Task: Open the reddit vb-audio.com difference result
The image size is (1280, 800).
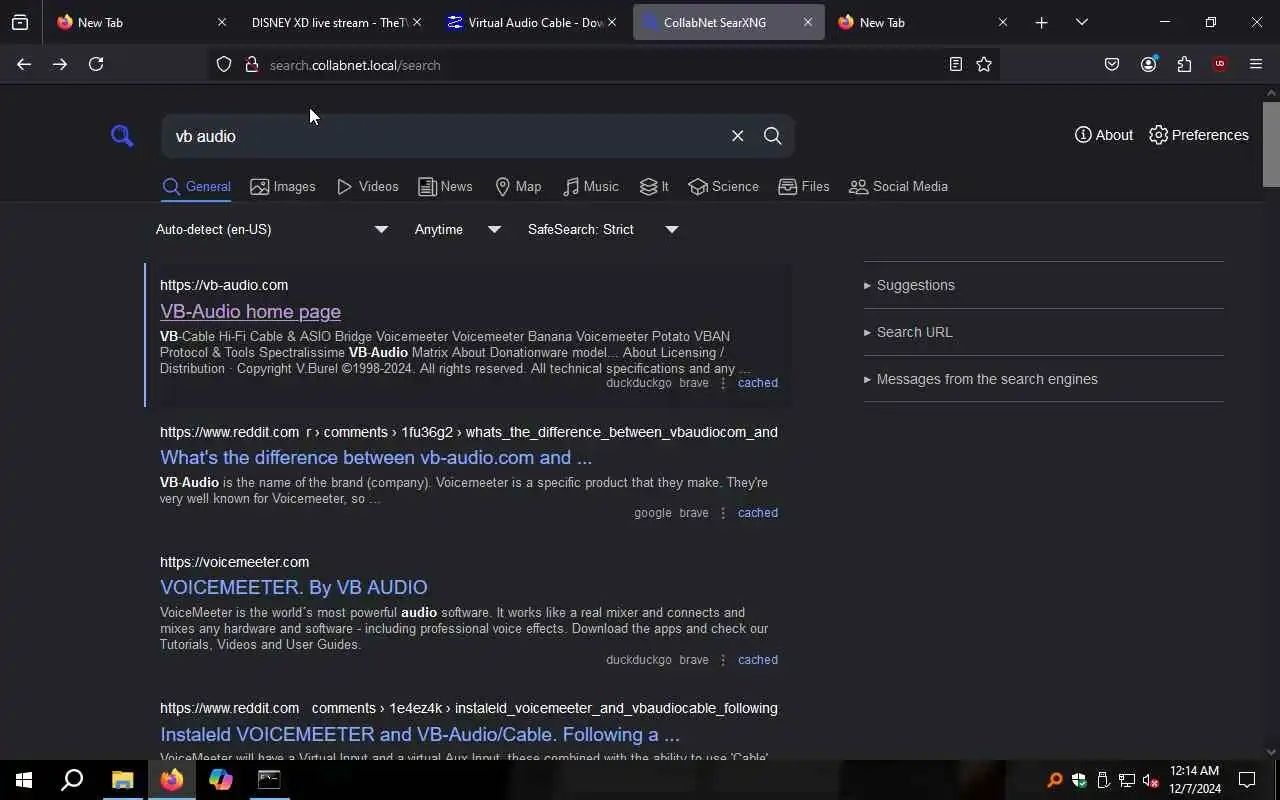Action: [376, 457]
